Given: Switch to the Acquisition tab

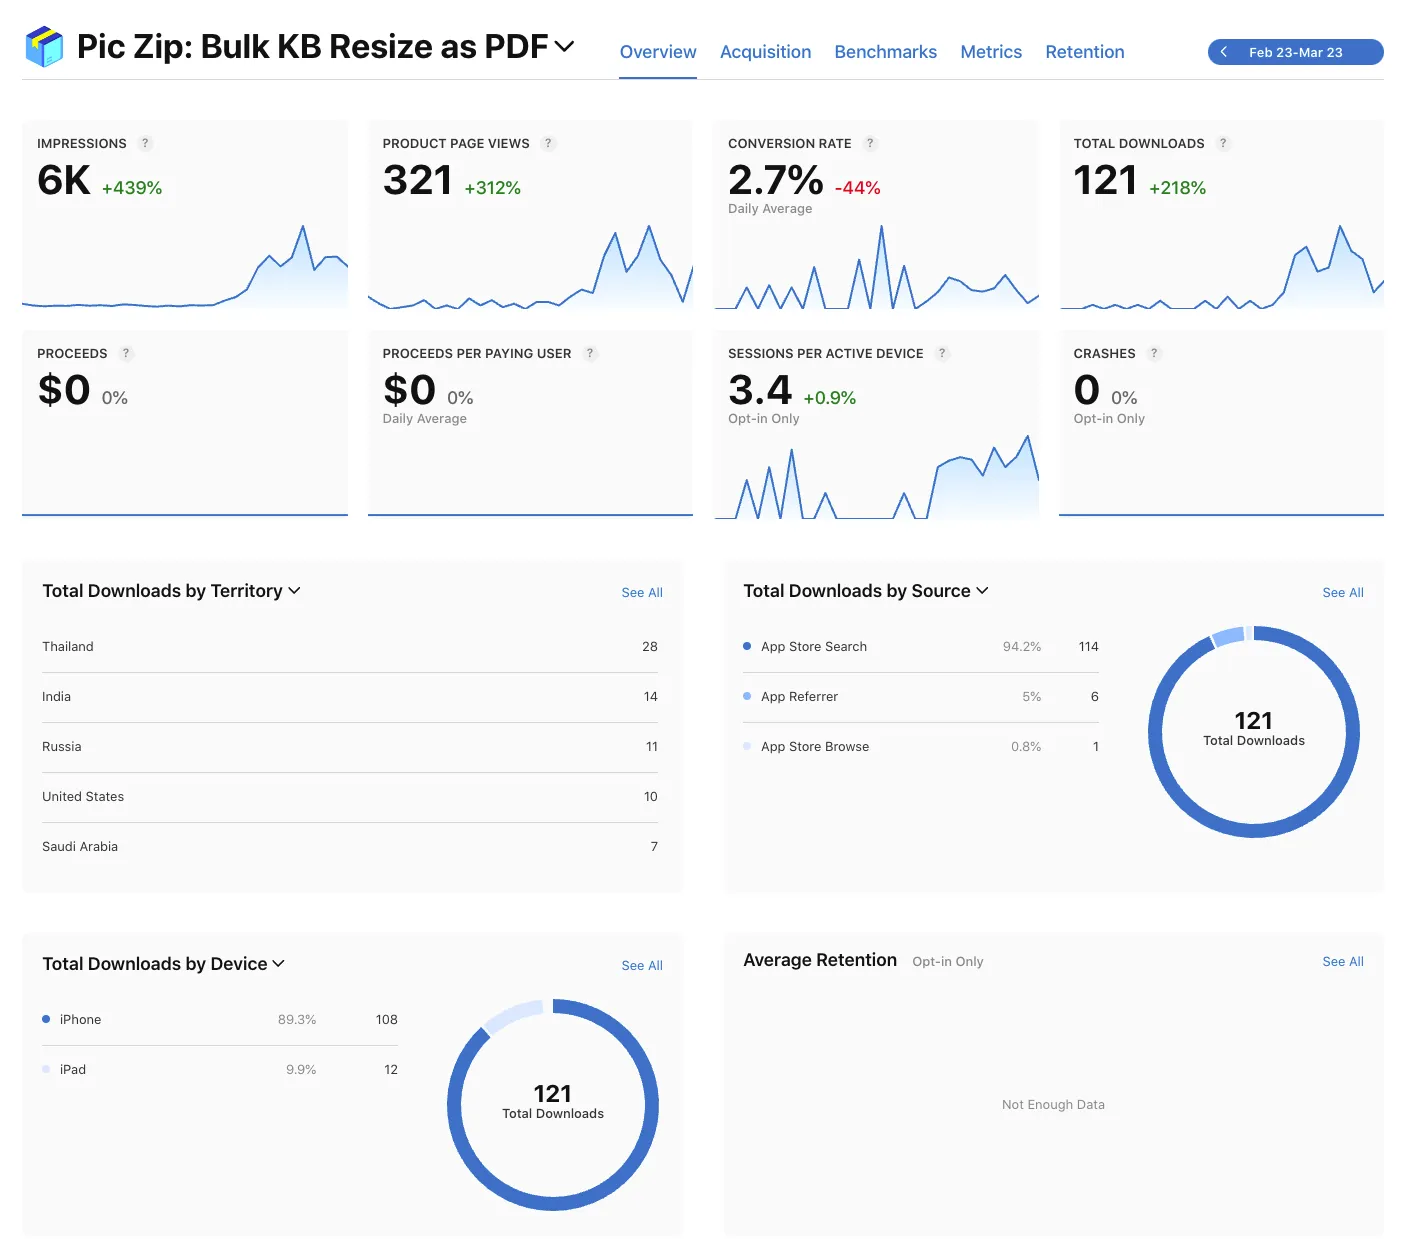Looking at the screenshot, I should click(x=765, y=51).
